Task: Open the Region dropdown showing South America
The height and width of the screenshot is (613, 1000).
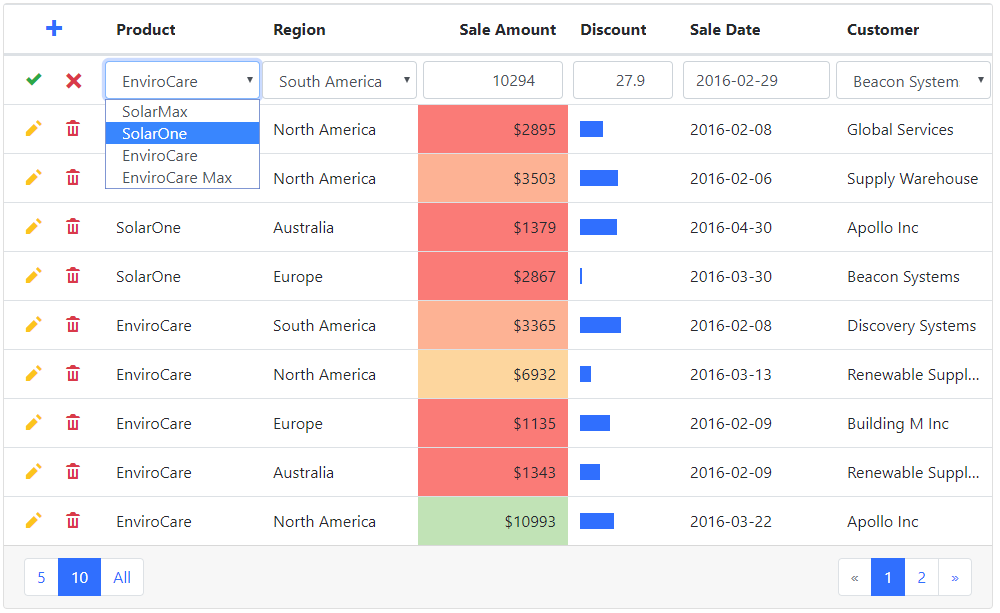Action: pos(340,81)
